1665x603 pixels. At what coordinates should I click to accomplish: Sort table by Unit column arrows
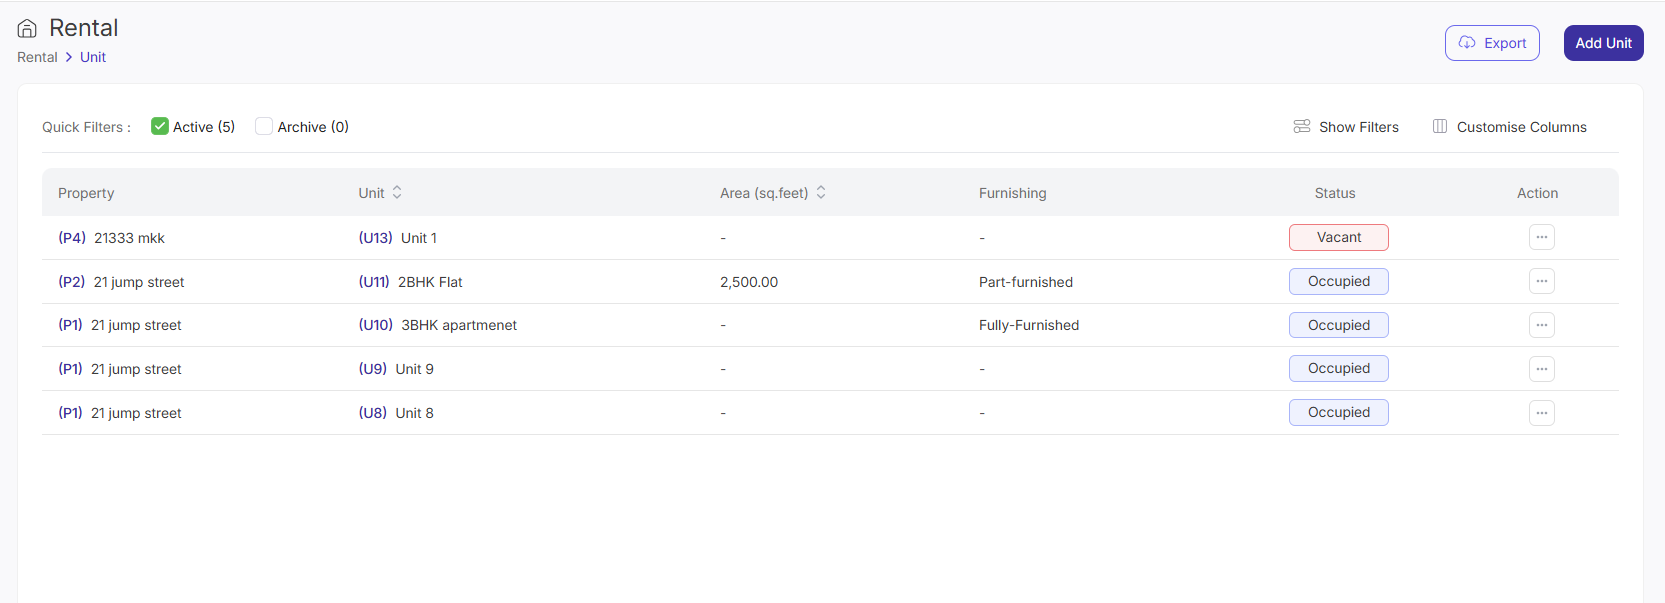click(x=397, y=192)
